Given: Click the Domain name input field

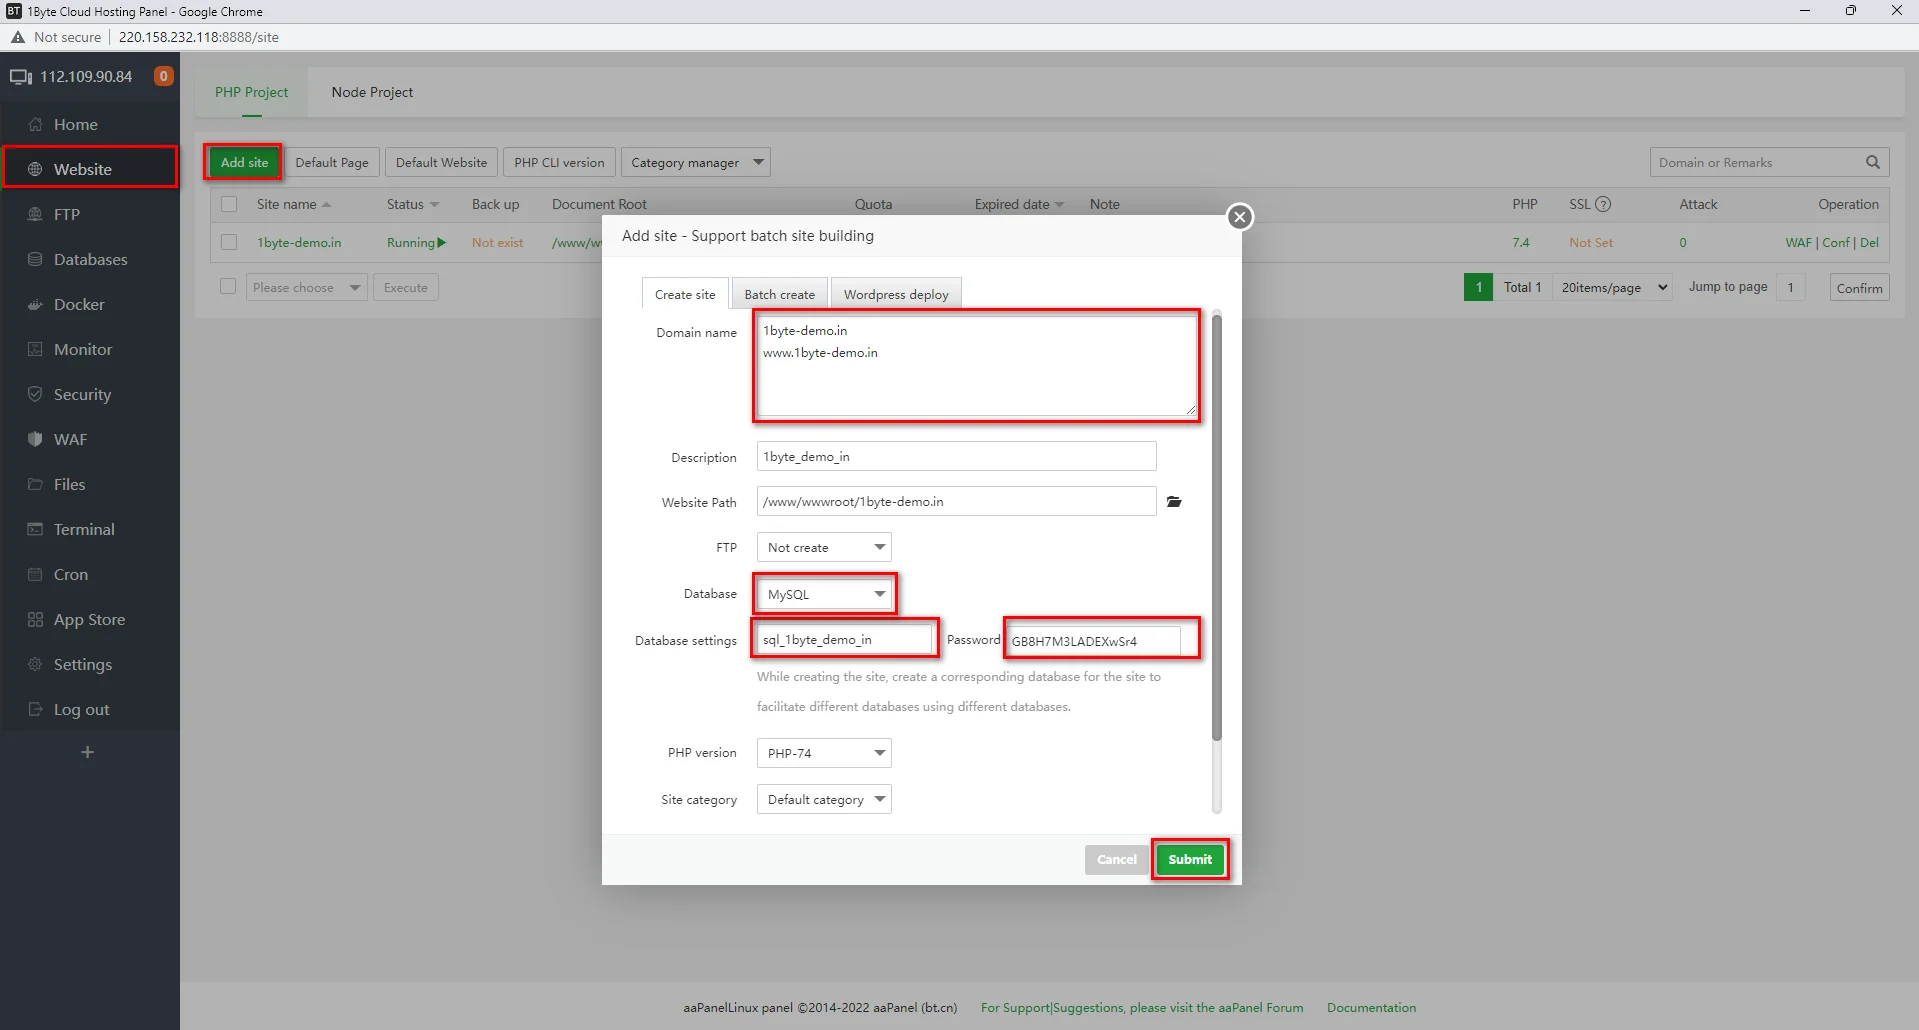Looking at the screenshot, I should (x=975, y=365).
